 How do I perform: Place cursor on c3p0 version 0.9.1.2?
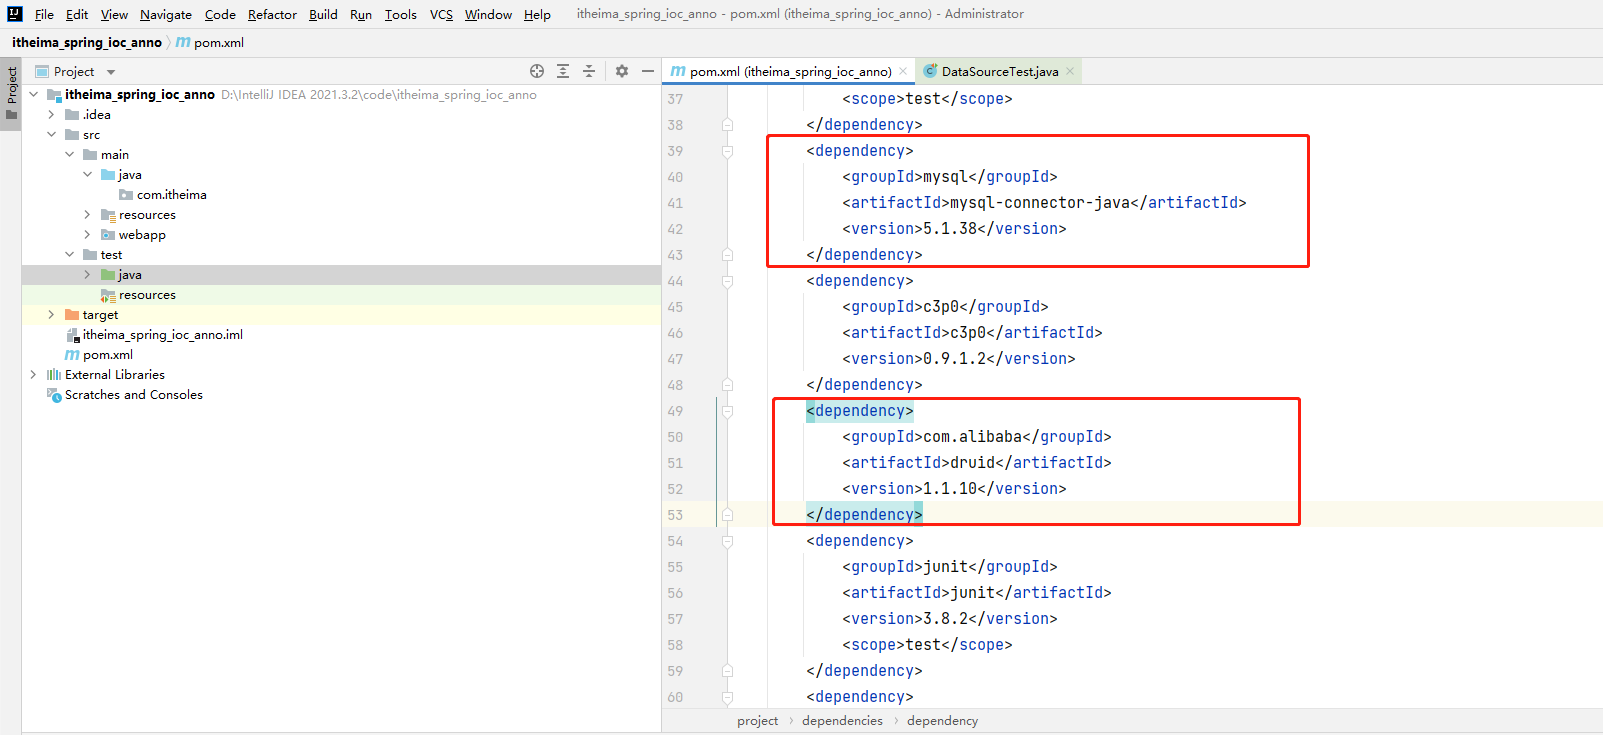[x=954, y=359]
